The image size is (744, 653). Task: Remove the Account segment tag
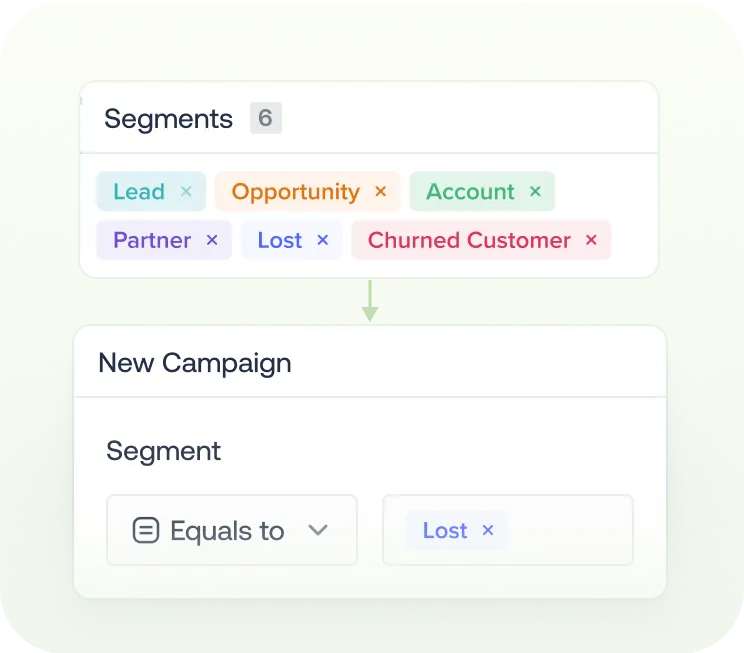click(535, 192)
